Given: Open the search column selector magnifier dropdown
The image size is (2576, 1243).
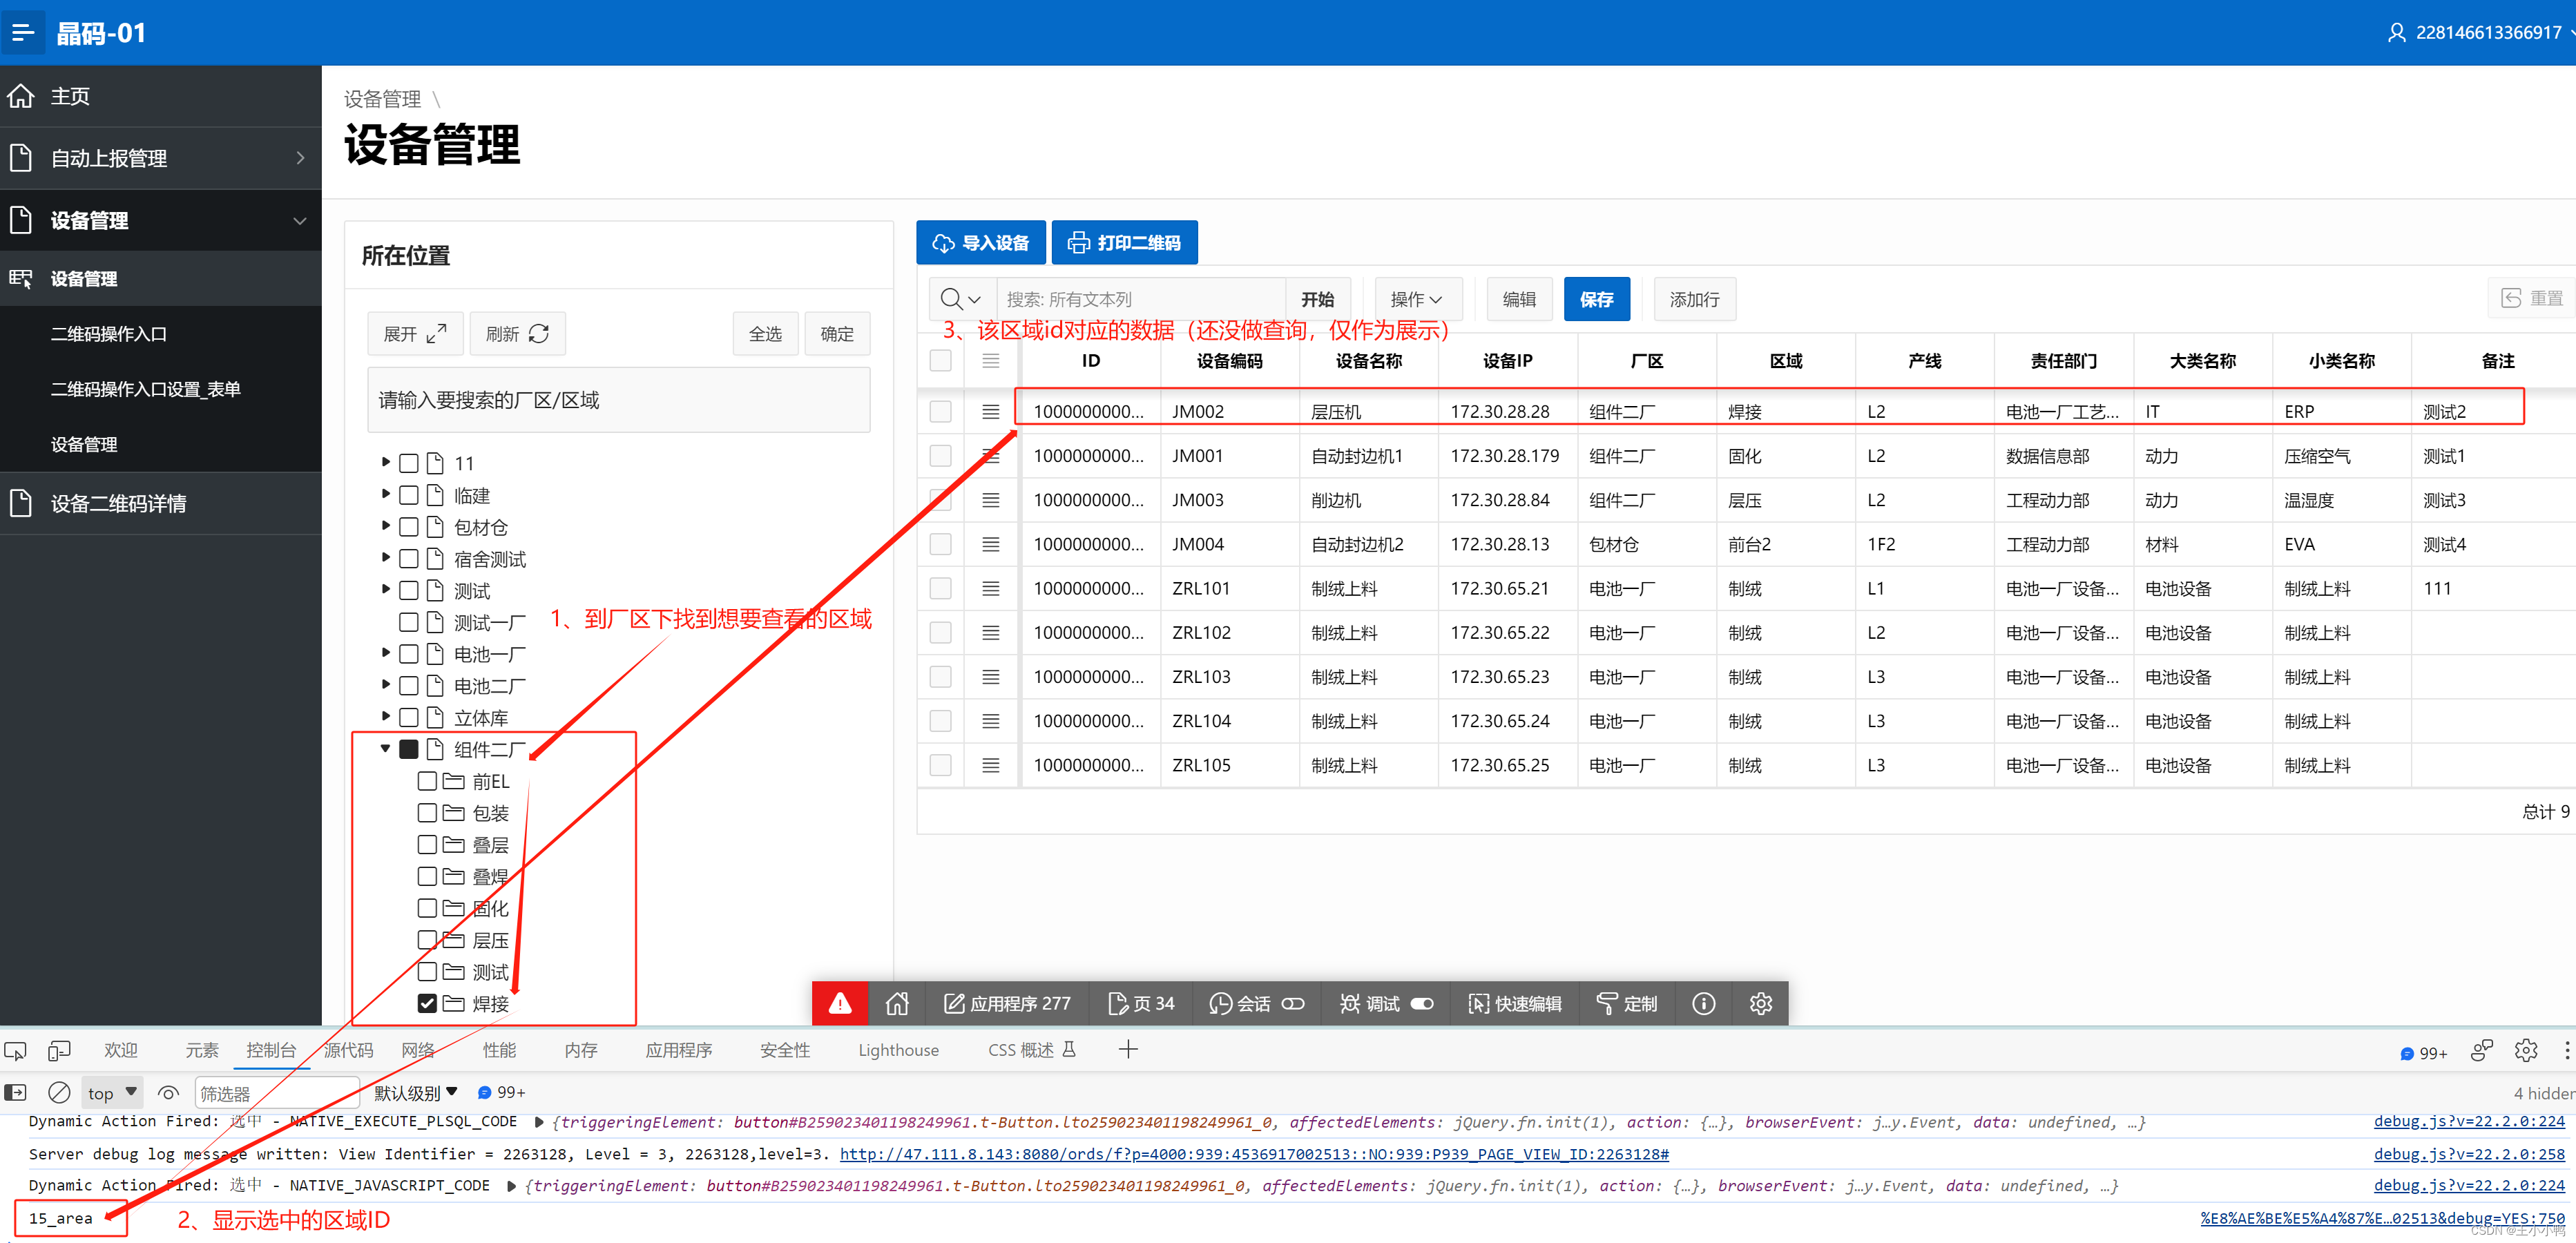Looking at the screenshot, I should [x=961, y=299].
